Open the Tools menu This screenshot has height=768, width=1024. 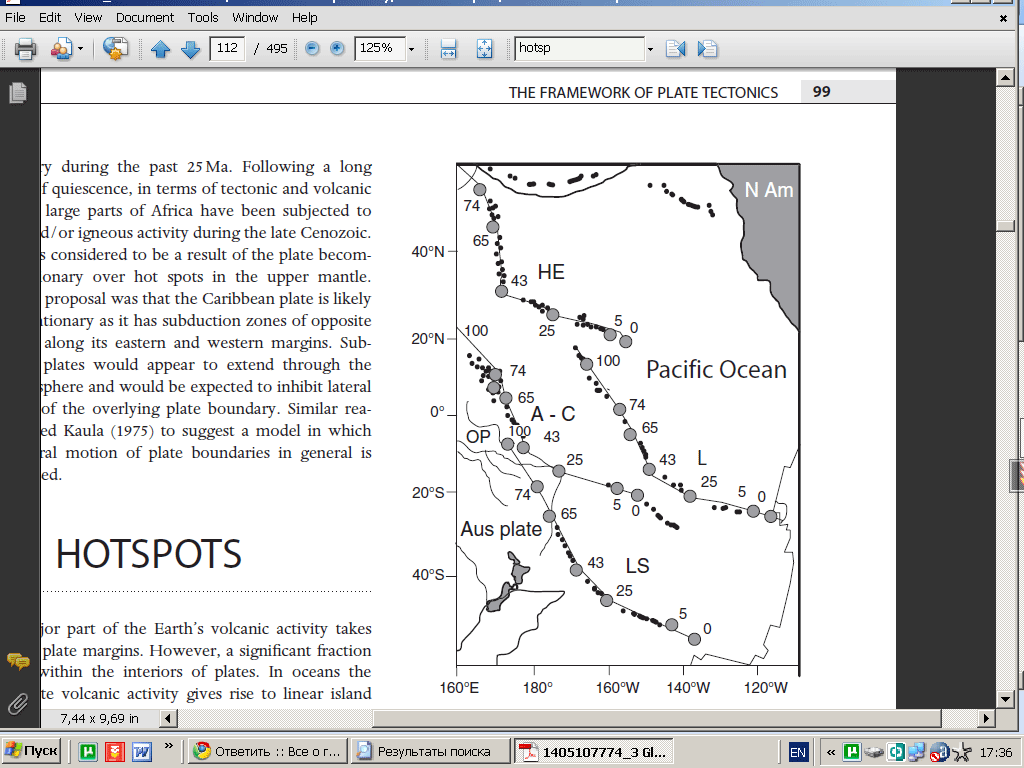pyautogui.click(x=203, y=18)
